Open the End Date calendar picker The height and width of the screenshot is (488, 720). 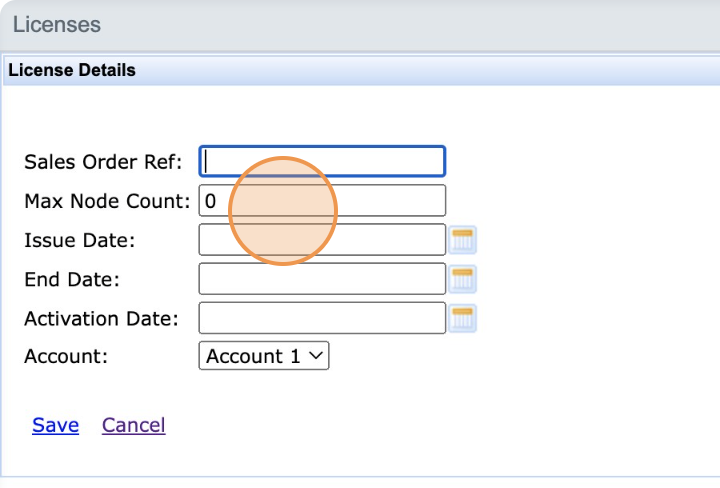pyautogui.click(x=463, y=279)
